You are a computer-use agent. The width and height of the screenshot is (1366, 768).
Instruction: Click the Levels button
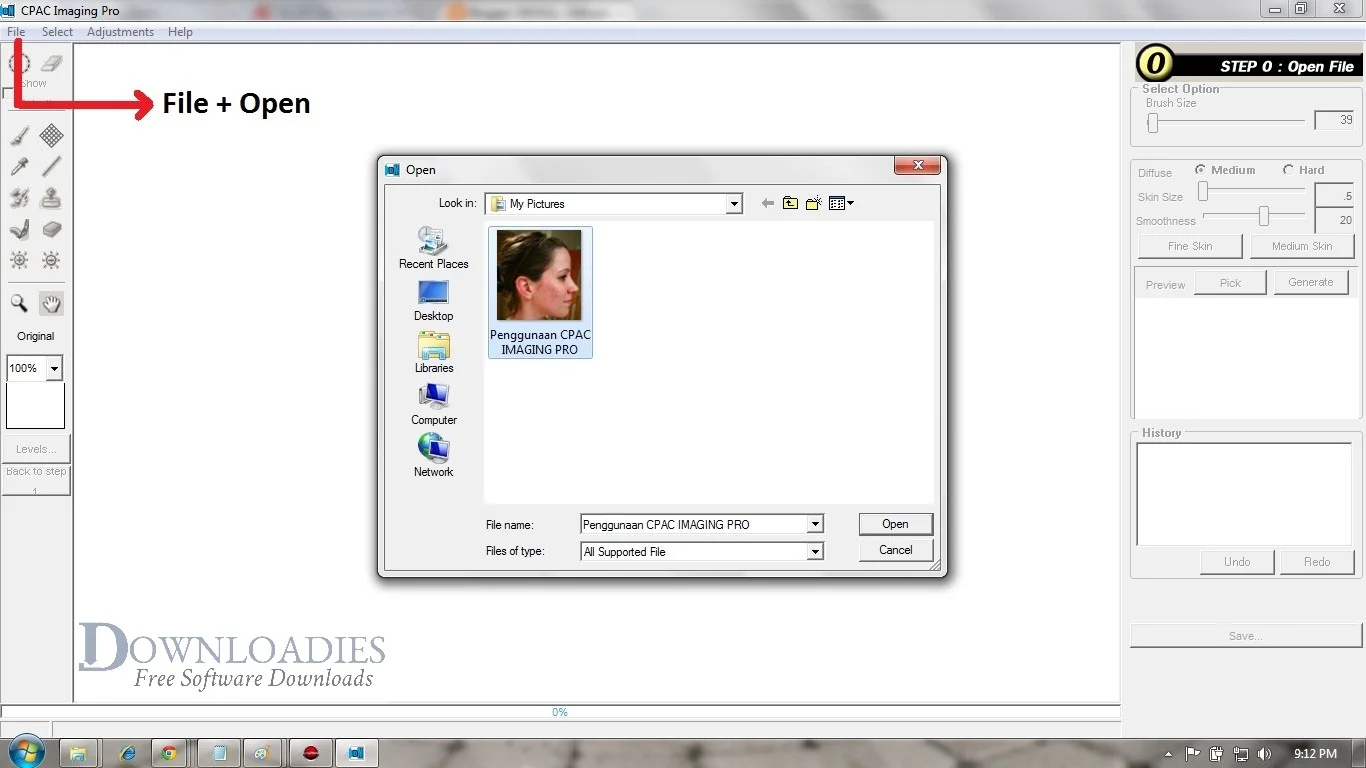[x=37, y=449]
